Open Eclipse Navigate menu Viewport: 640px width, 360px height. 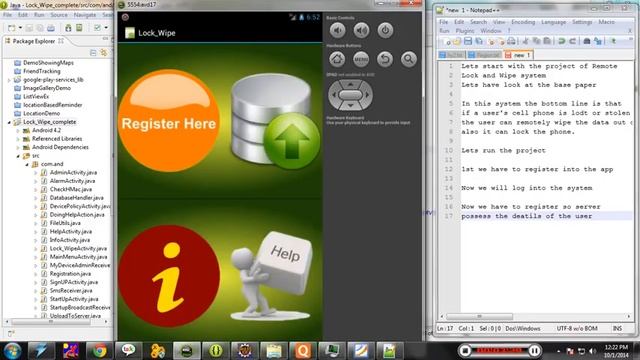pos(85,15)
